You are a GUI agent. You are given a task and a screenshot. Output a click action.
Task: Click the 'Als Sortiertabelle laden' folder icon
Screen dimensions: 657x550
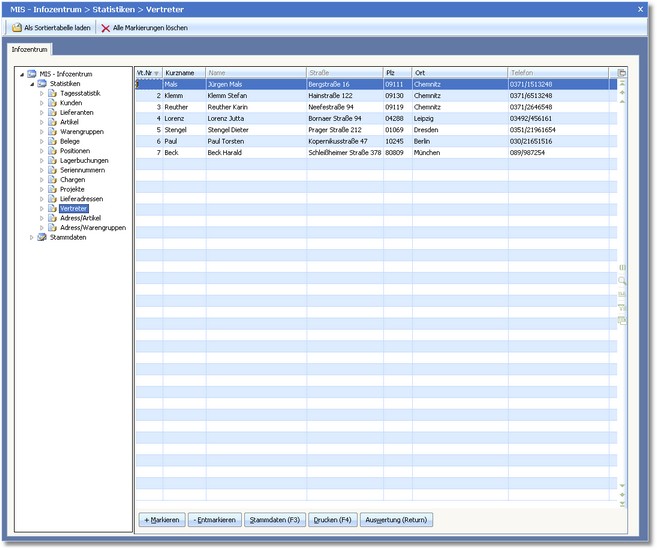point(17,27)
